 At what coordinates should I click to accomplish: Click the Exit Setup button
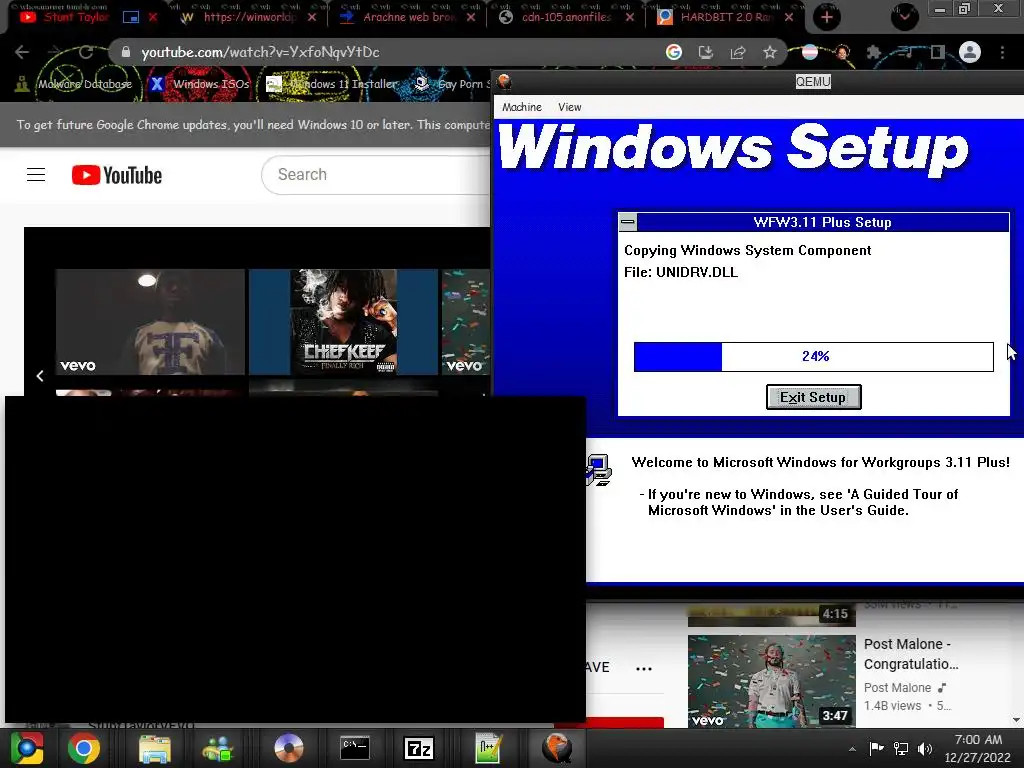[x=814, y=397]
